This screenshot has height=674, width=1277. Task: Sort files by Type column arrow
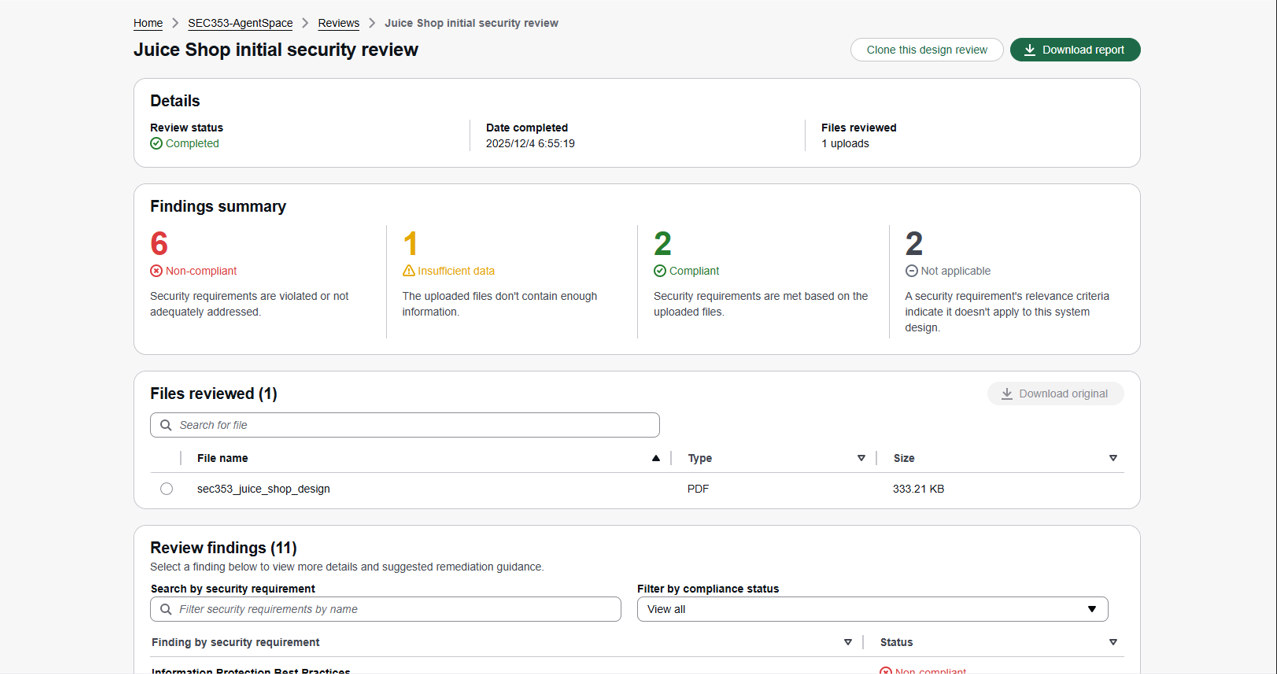pos(861,458)
